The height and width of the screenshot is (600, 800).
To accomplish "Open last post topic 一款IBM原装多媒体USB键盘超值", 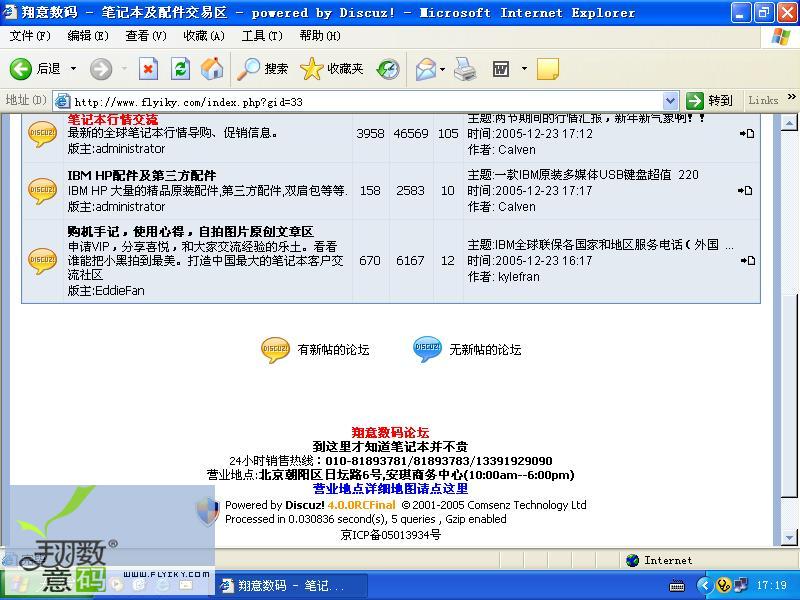I will [x=596, y=175].
